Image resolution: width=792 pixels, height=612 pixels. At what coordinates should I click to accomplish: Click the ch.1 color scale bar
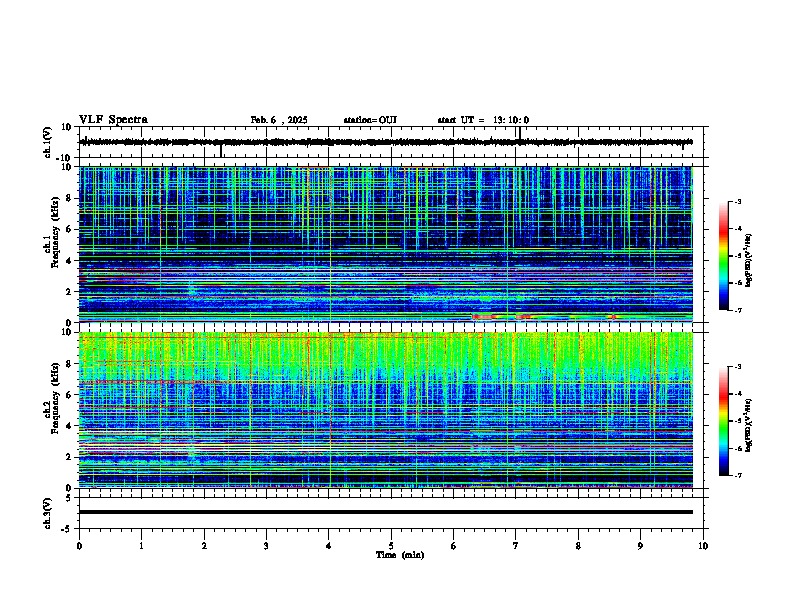[x=723, y=256]
